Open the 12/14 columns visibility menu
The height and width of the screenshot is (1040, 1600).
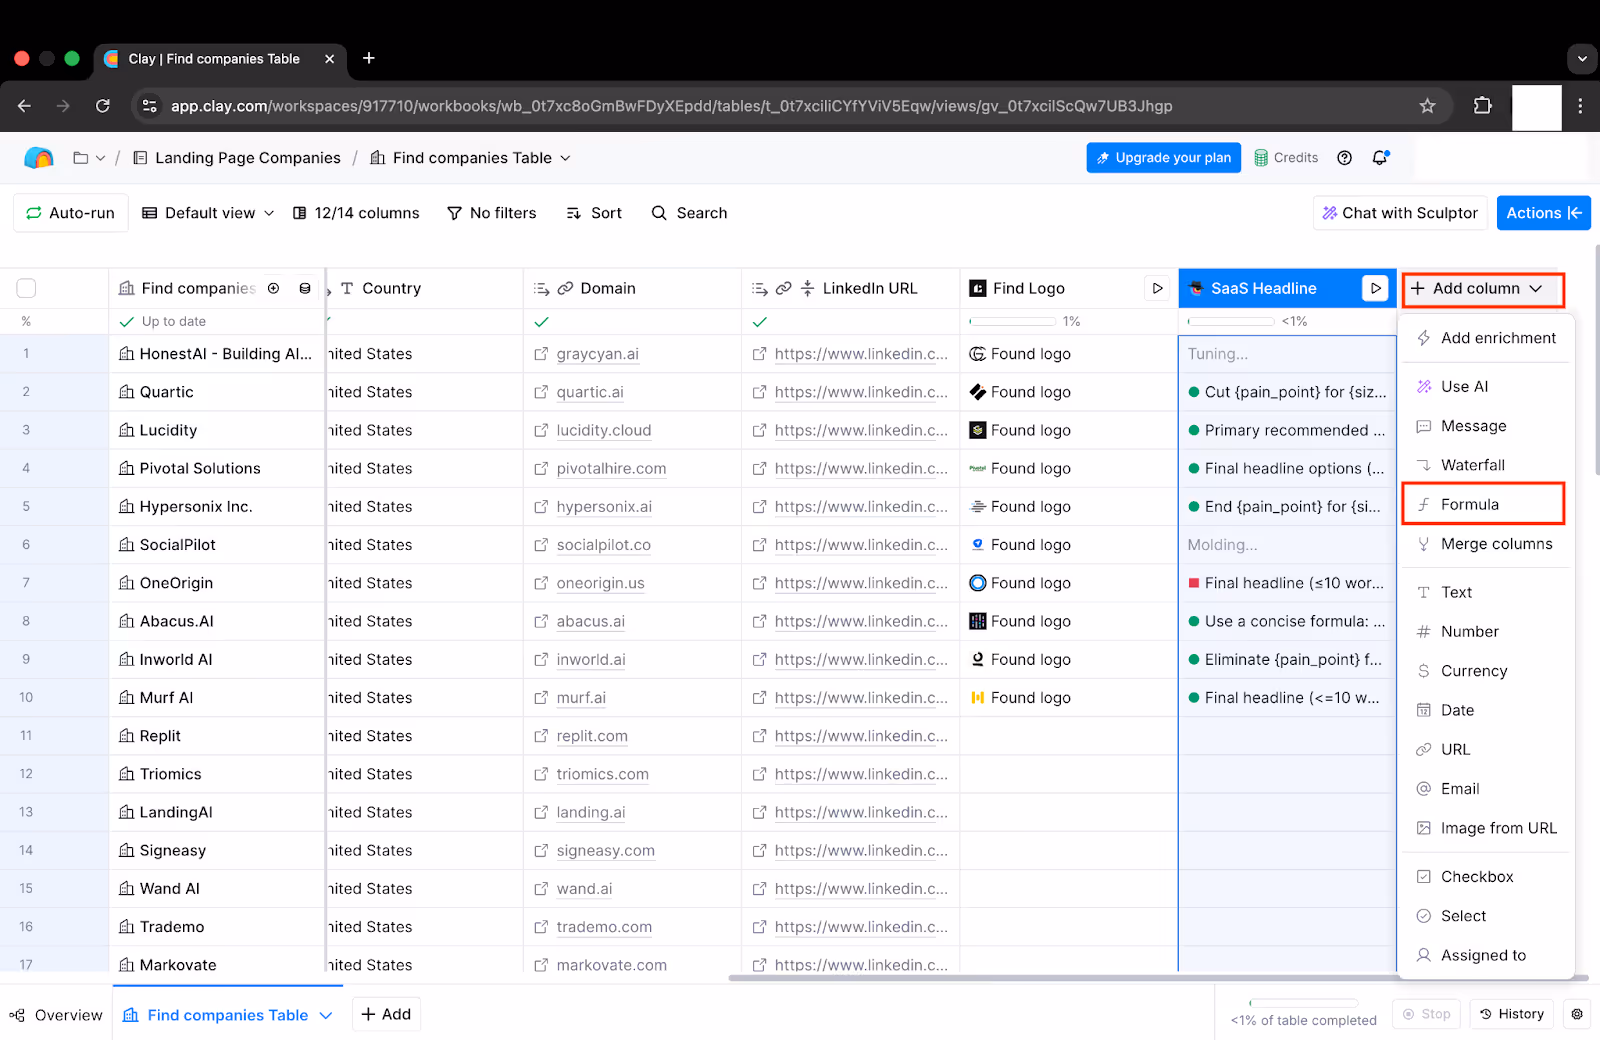pyautogui.click(x=356, y=213)
